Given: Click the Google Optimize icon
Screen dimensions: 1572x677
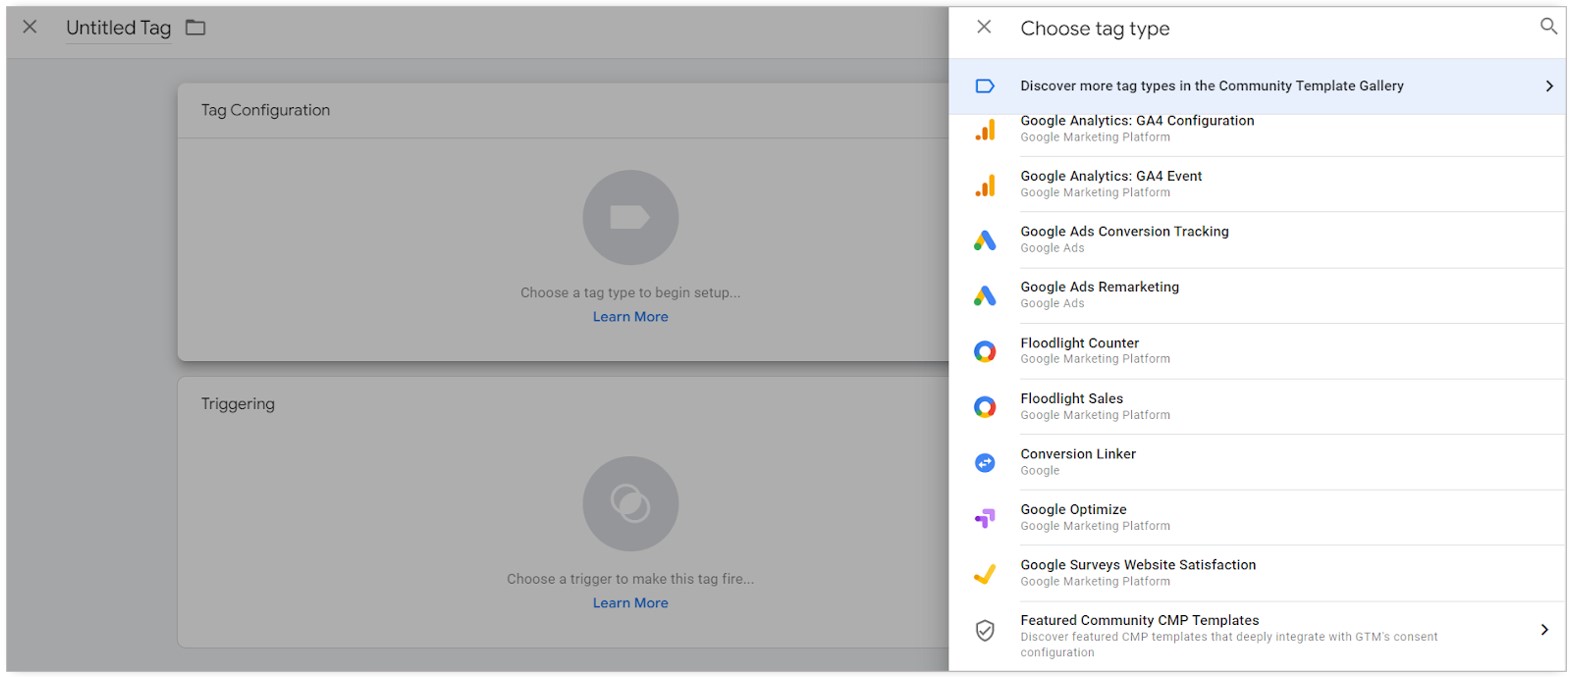Looking at the screenshot, I should 985,518.
